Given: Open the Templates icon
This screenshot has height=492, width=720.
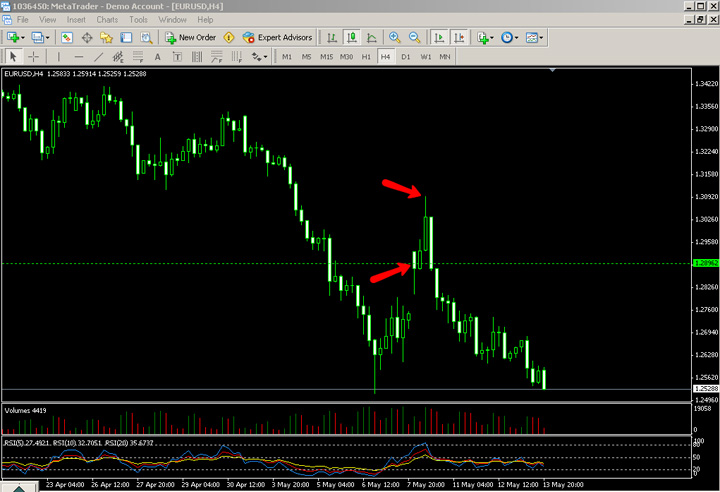Looking at the screenshot, I should tap(531, 37).
